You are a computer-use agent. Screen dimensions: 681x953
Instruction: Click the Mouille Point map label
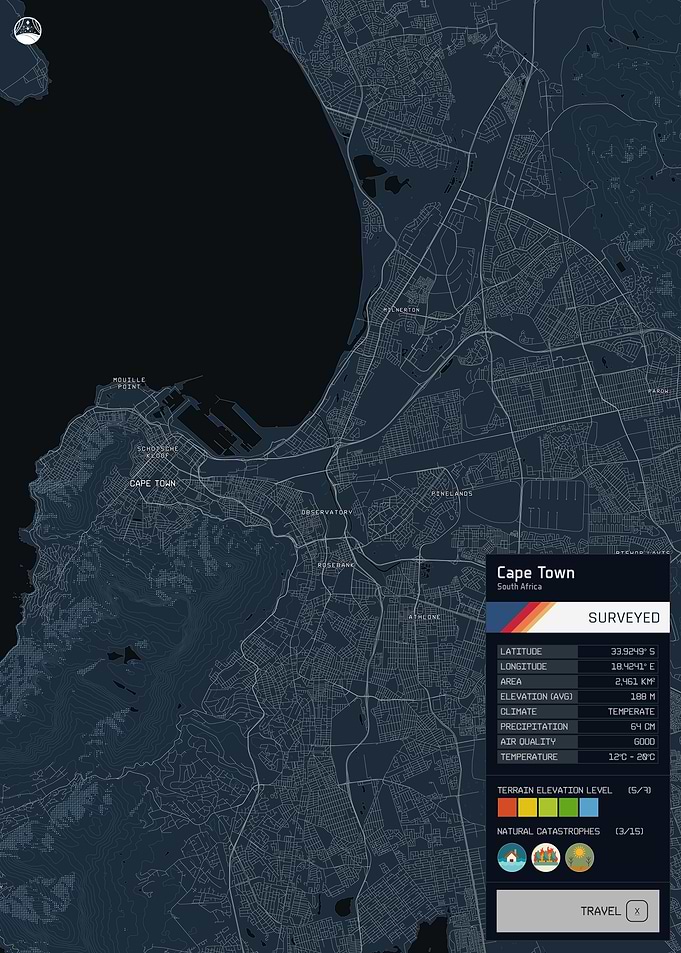point(129,383)
